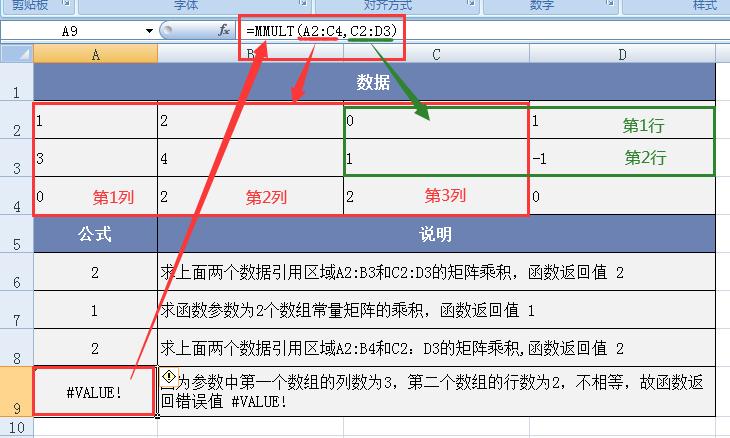Select row 5 header
The width and height of the screenshot is (730, 438).
(x=16, y=234)
